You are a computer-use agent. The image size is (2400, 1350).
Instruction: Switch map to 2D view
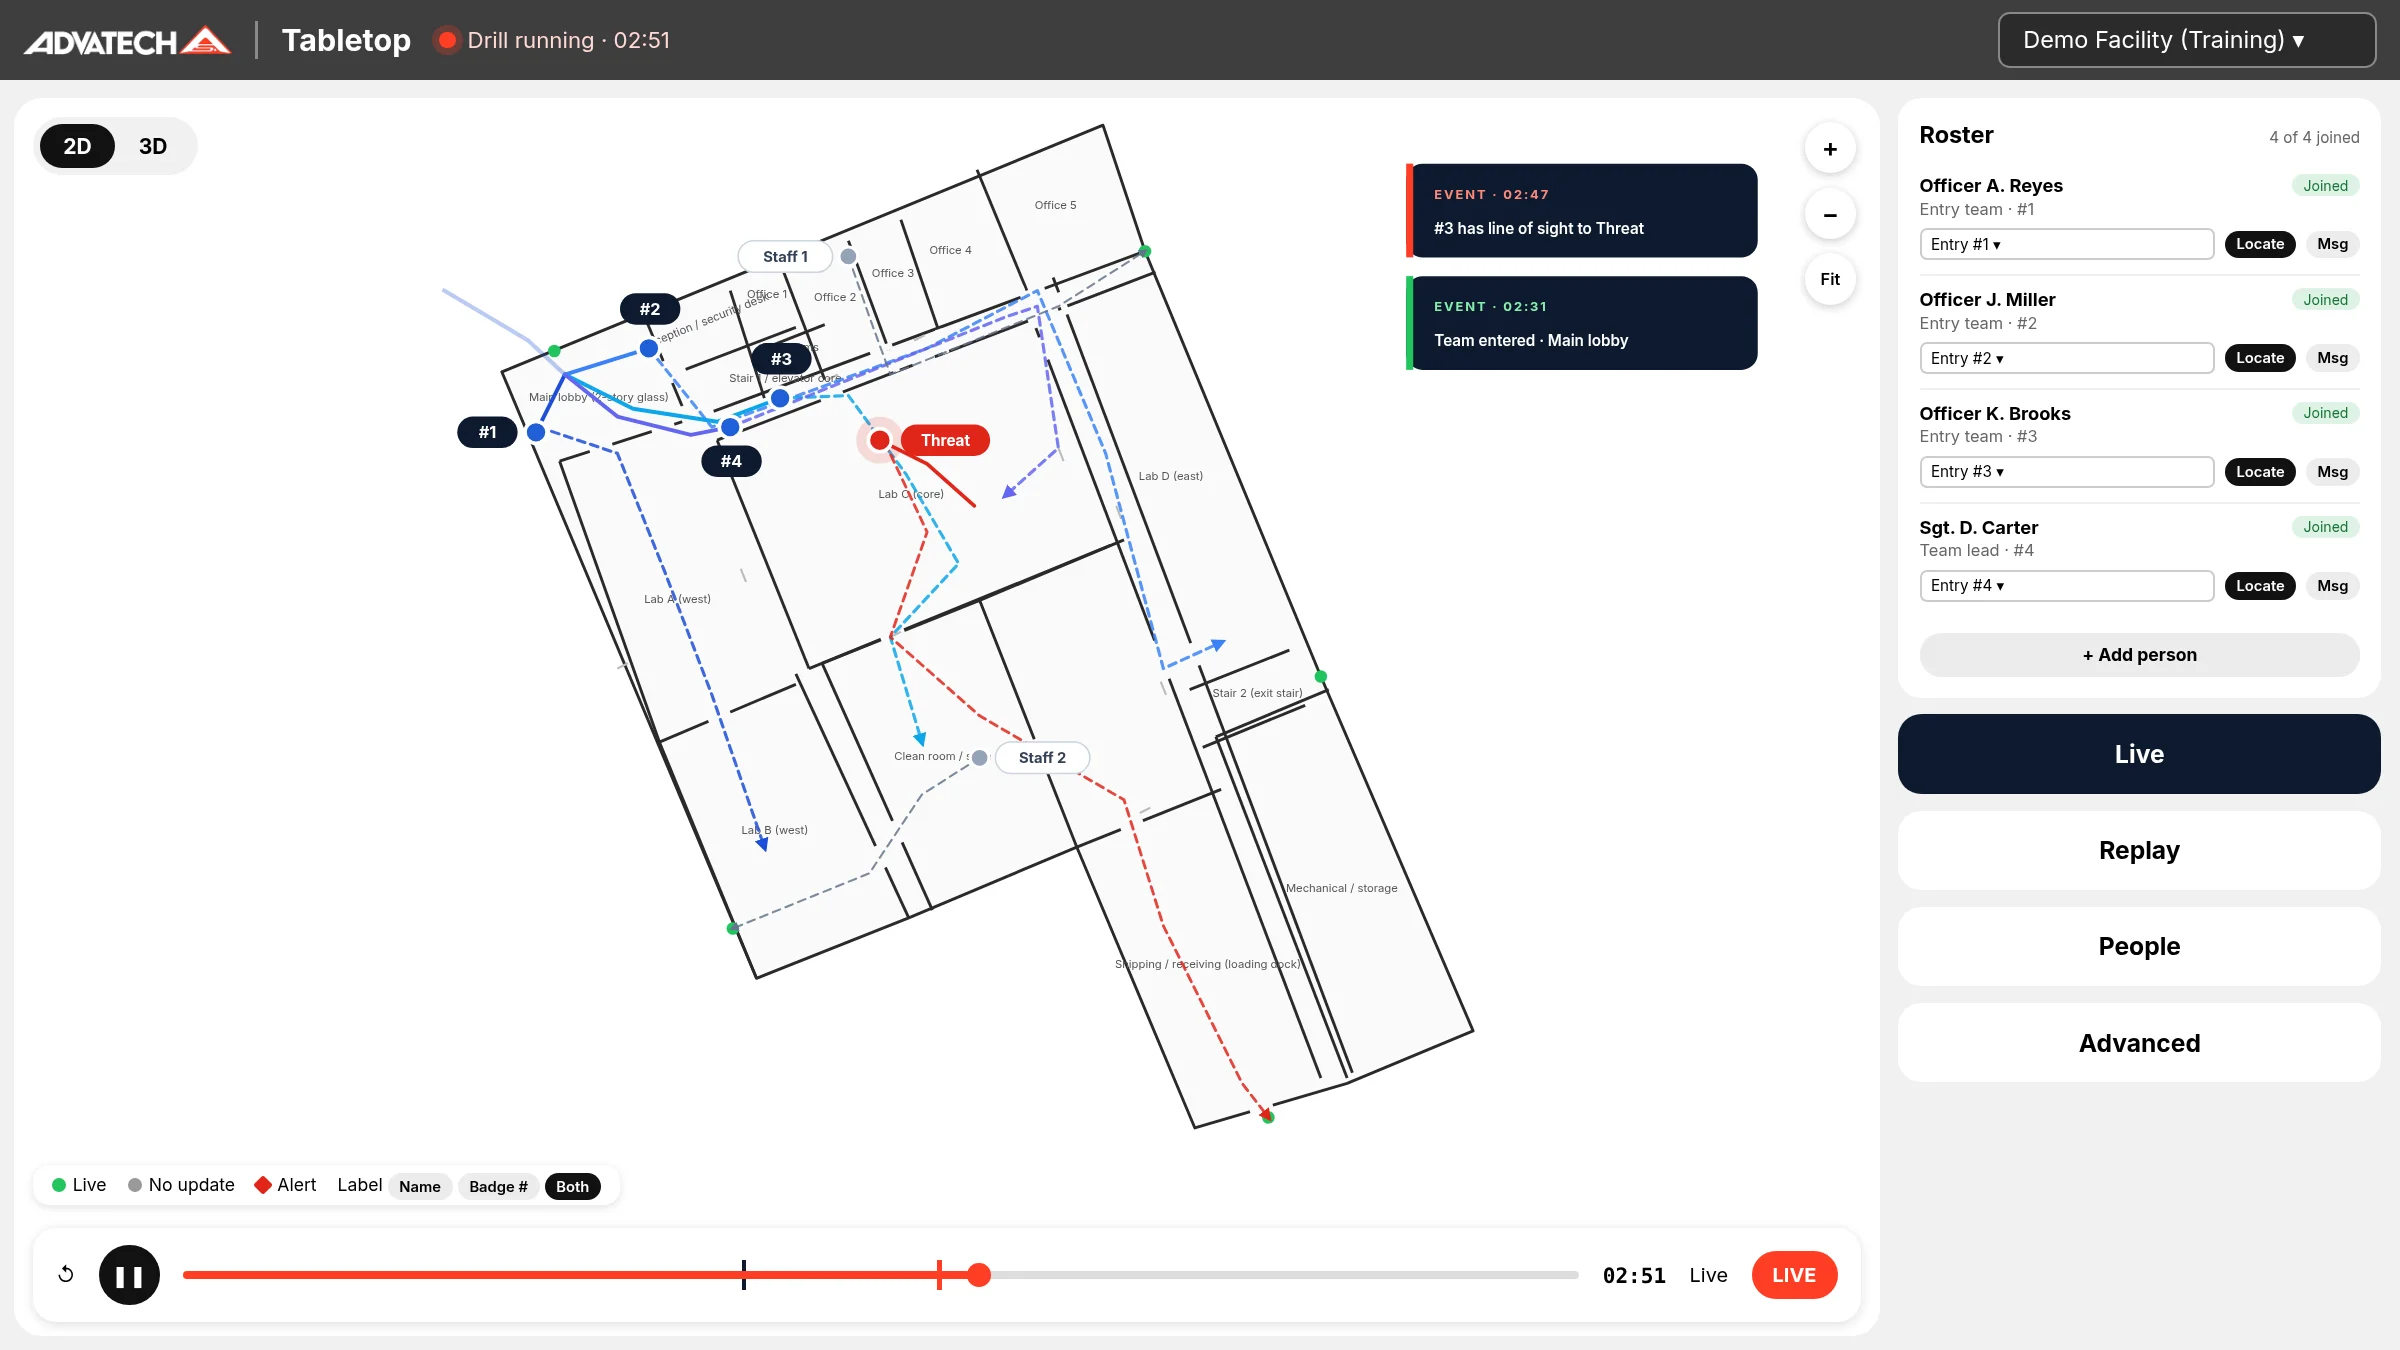[x=77, y=146]
